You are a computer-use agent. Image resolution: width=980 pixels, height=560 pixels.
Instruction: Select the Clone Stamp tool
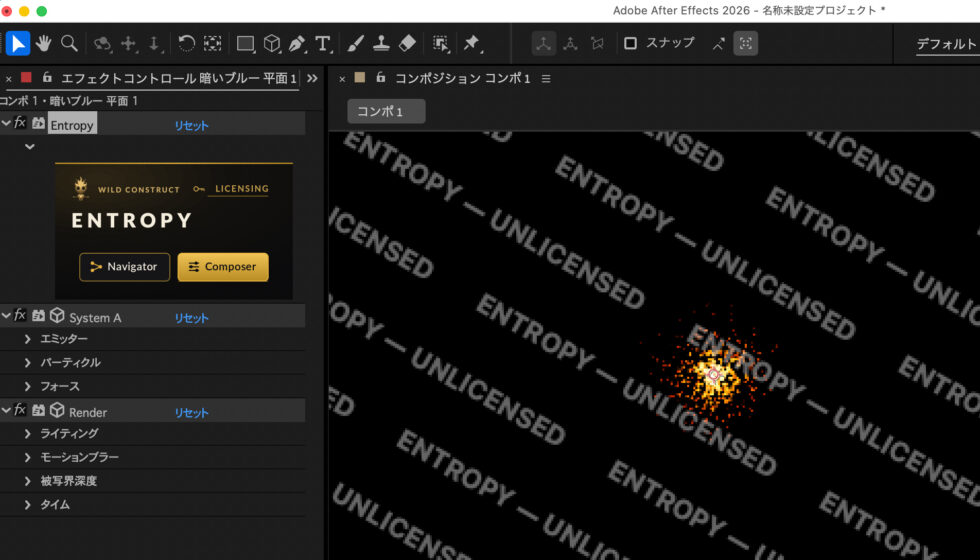pyautogui.click(x=381, y=43)
